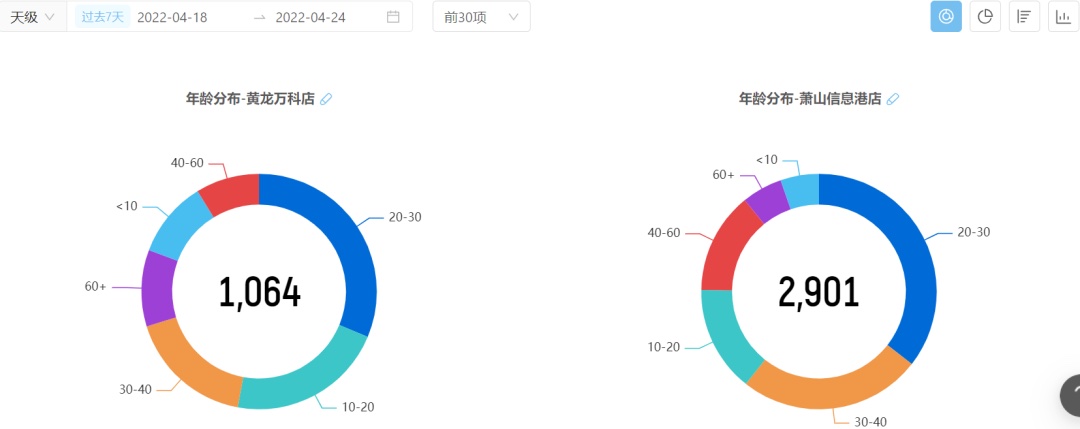This screenshot has height=429, width=1080.
Task: Select the 过去7天 quick range tag
Action: [103, 17]
